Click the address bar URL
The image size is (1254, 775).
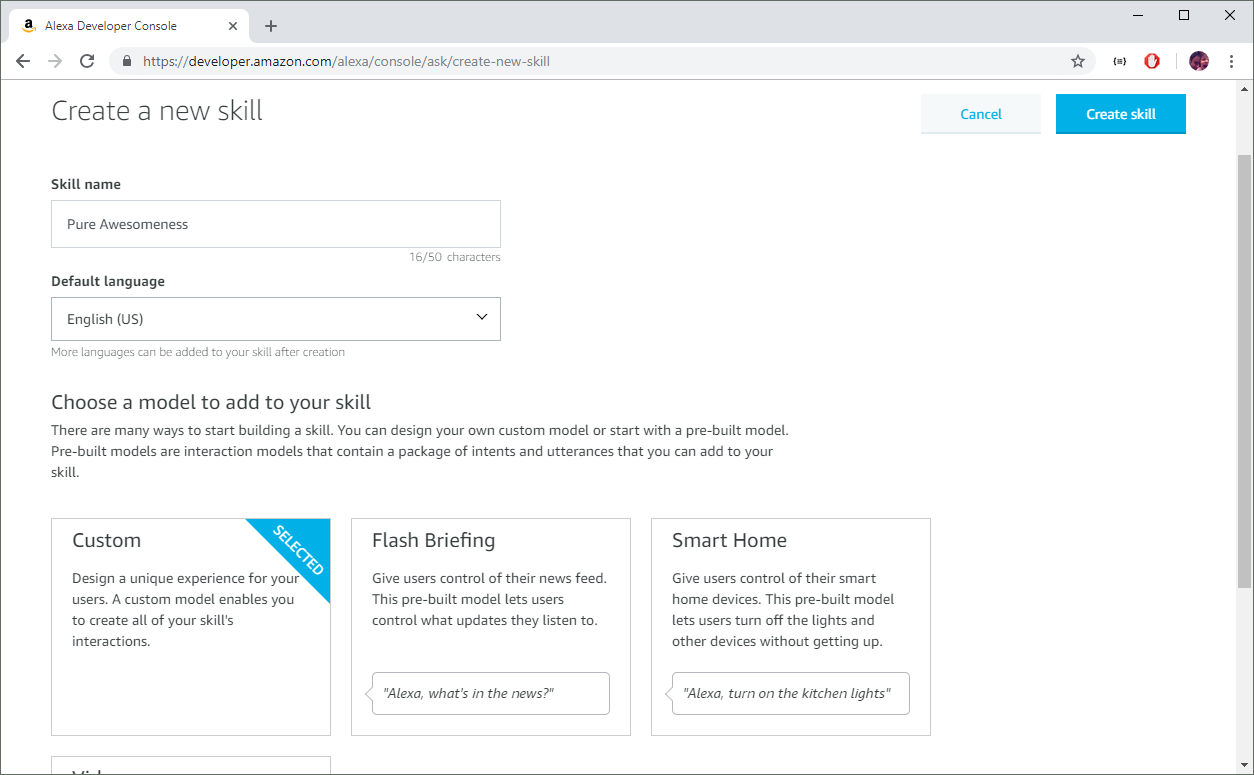[346, 61]
